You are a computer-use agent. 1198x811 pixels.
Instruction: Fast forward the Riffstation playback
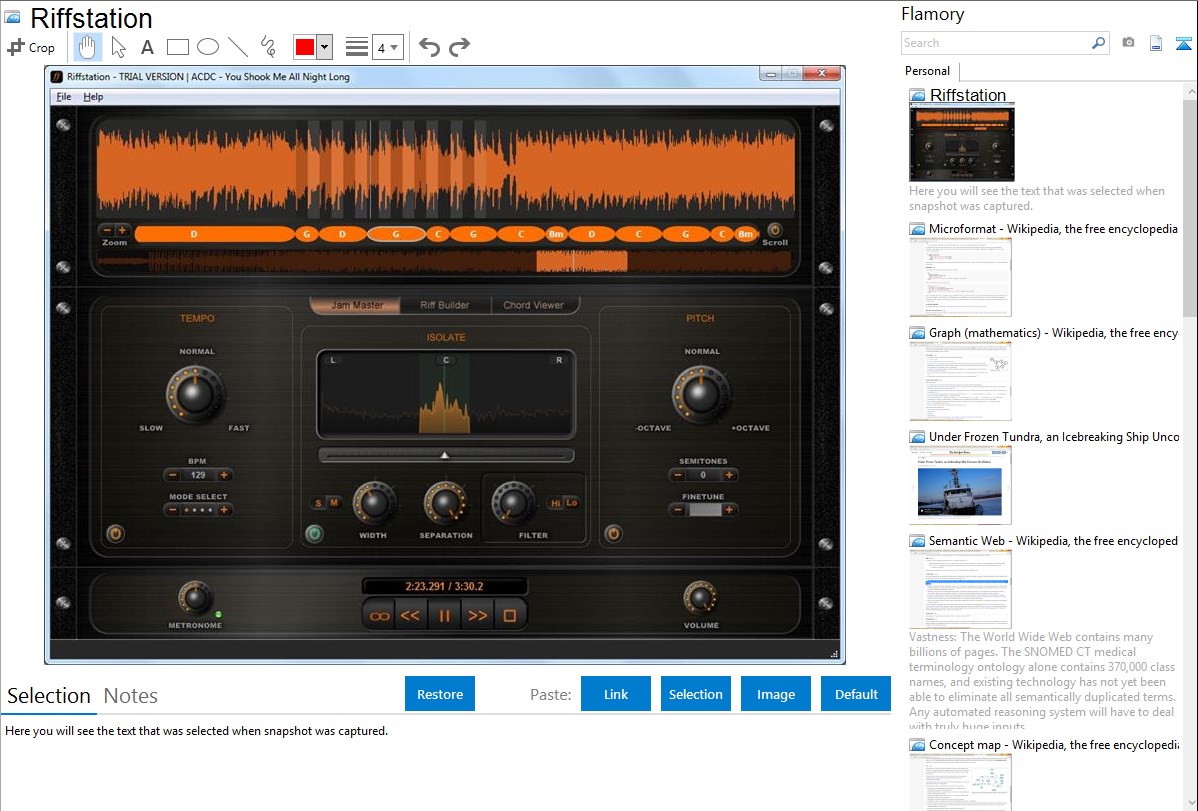pos(478,615)
